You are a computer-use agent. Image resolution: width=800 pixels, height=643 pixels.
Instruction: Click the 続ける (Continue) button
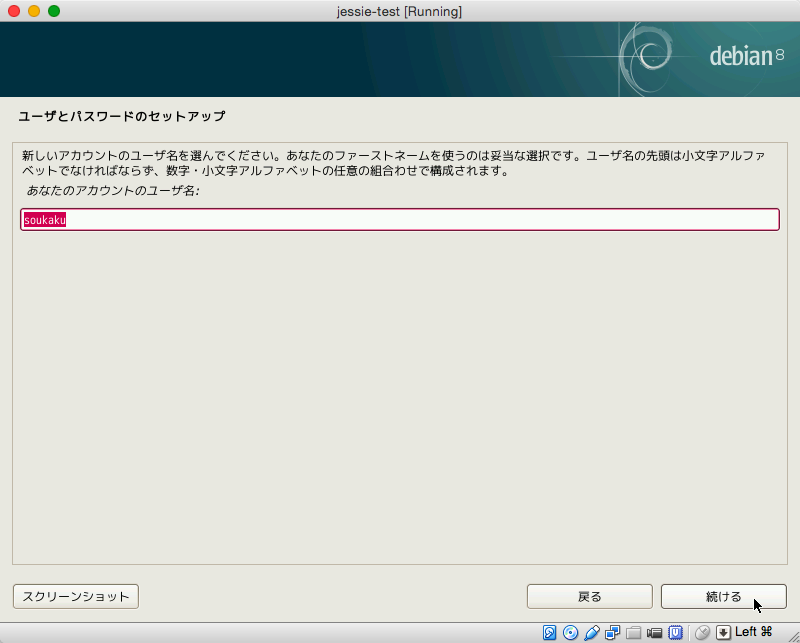point(723,597)
